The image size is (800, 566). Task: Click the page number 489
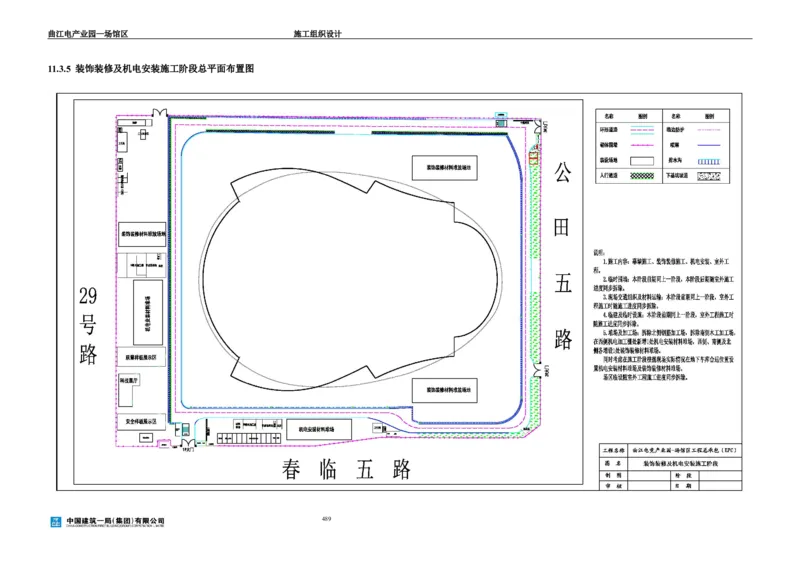(327, 519)
